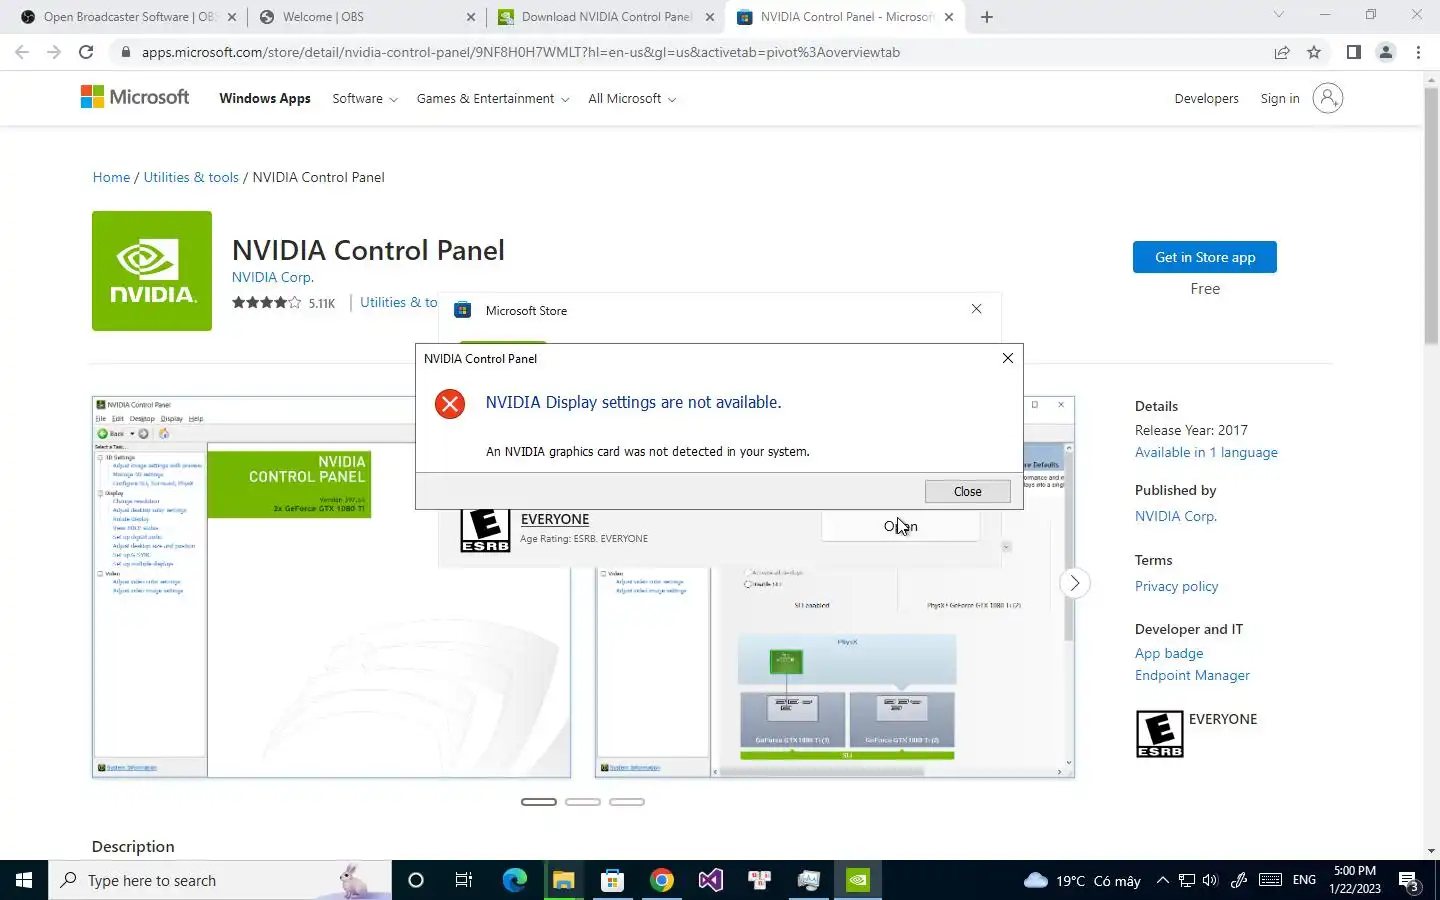The width and height of the screenshot is (1440, 900).
Task: Close the NVIDIA error dialog with Close button
Action: click(x=967, y=491)
